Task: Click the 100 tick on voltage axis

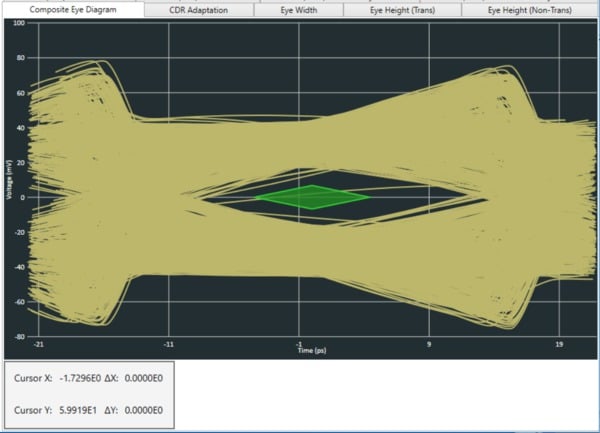Action: (18, 22)
